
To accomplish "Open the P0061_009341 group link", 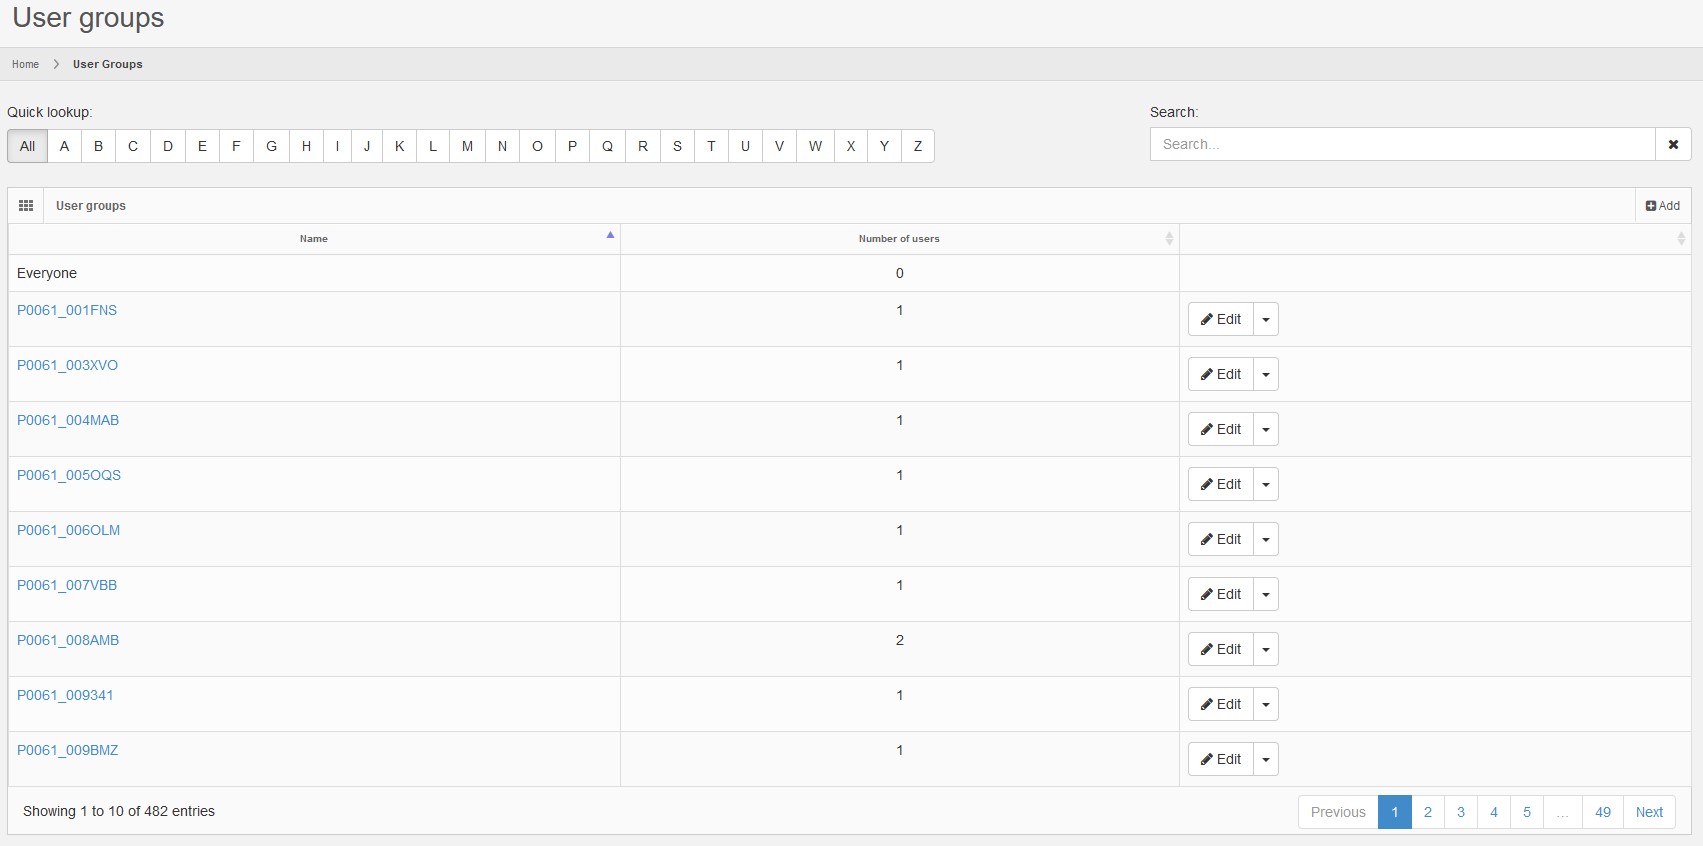I will click(x=65, y=695).
